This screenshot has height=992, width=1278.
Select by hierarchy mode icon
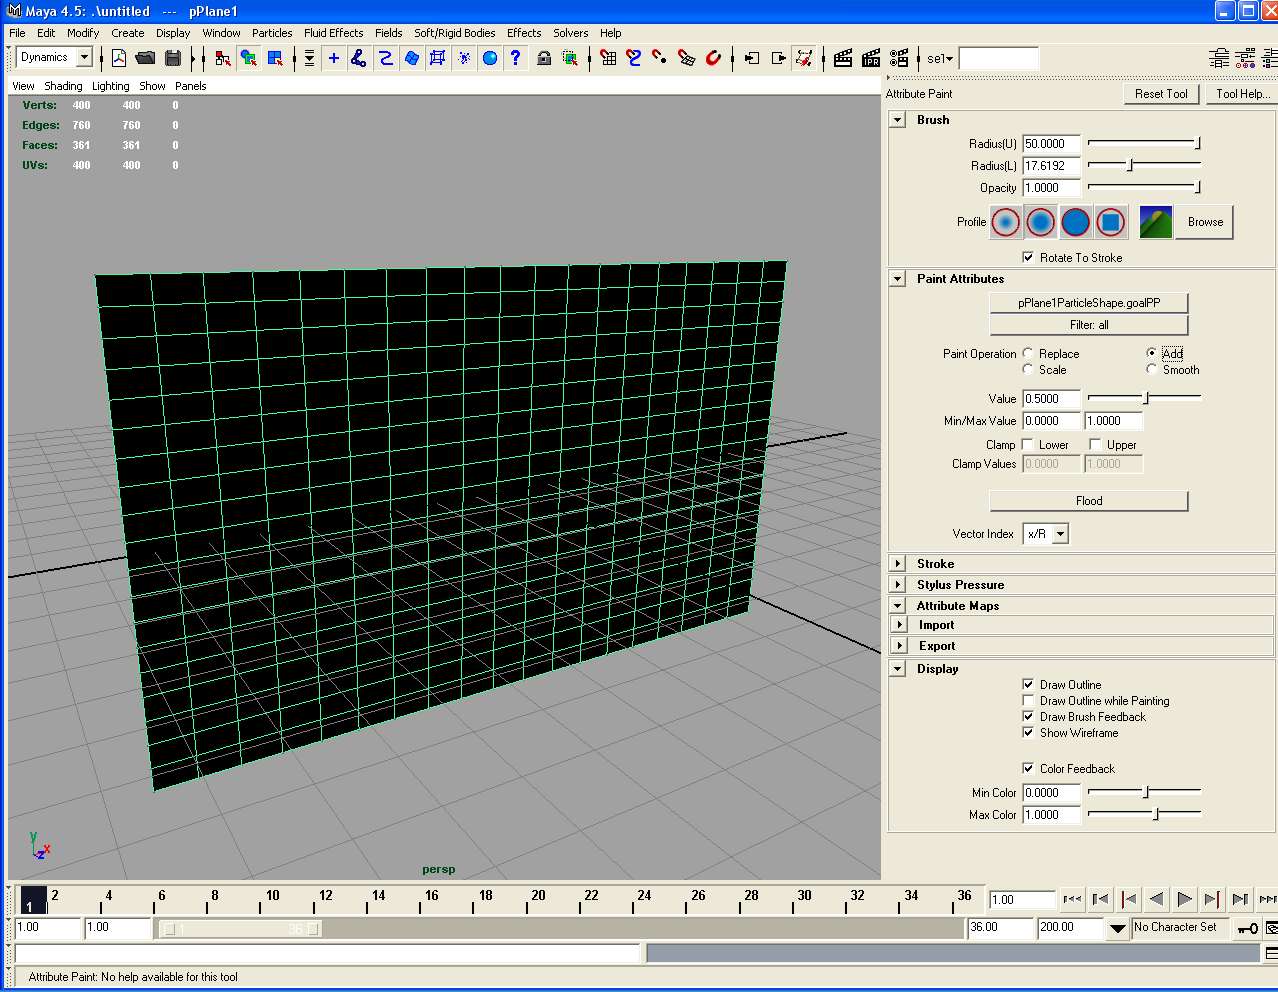coord(223,58)
